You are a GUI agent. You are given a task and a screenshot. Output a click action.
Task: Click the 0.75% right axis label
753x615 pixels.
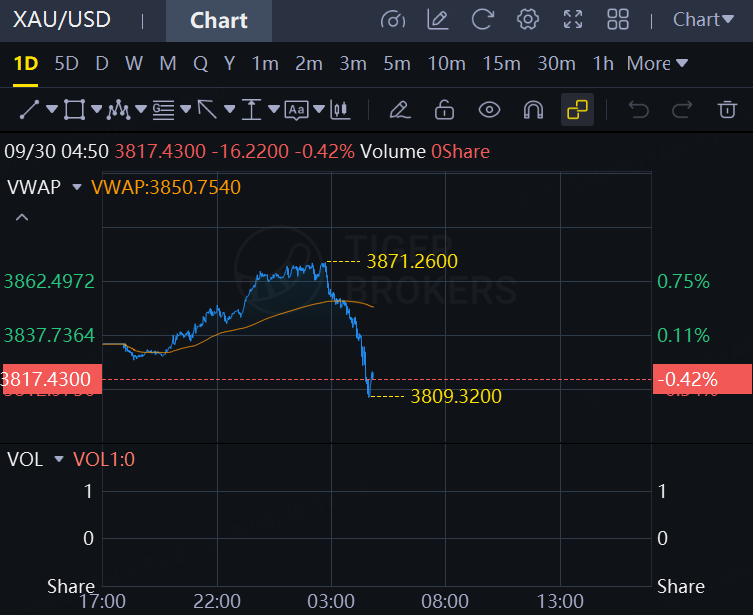pyautogui.click(x=683, y=281)
